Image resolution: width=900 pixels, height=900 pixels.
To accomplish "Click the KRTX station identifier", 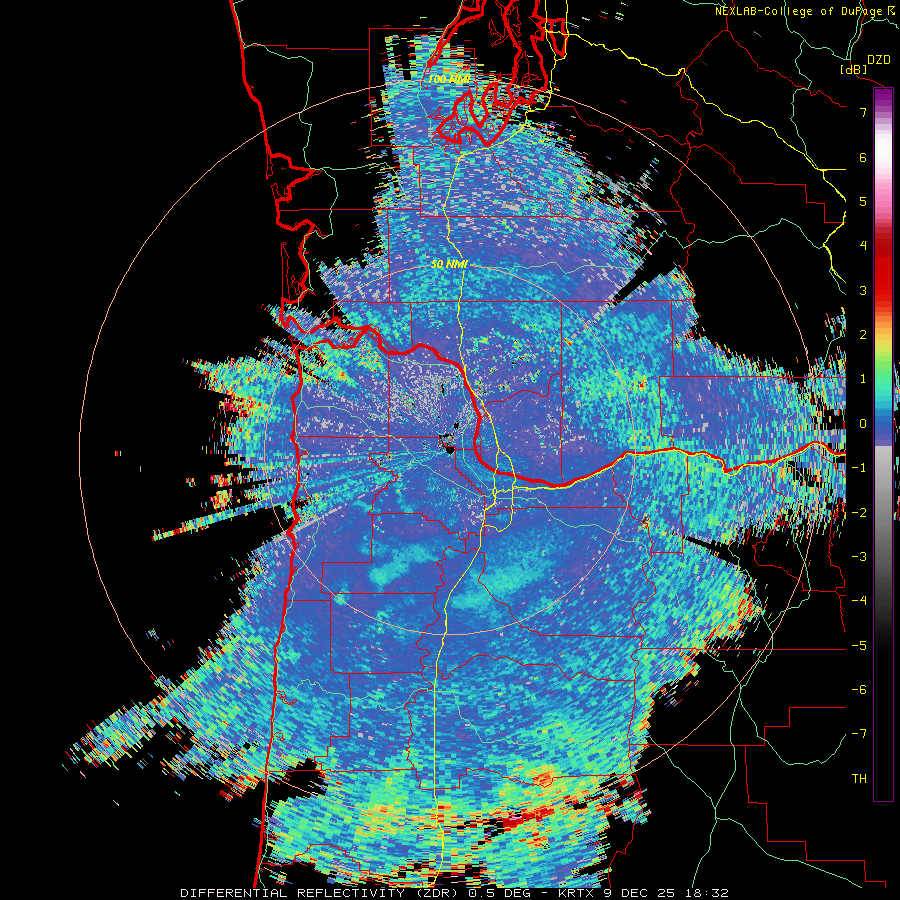I will tap(575, 893).
